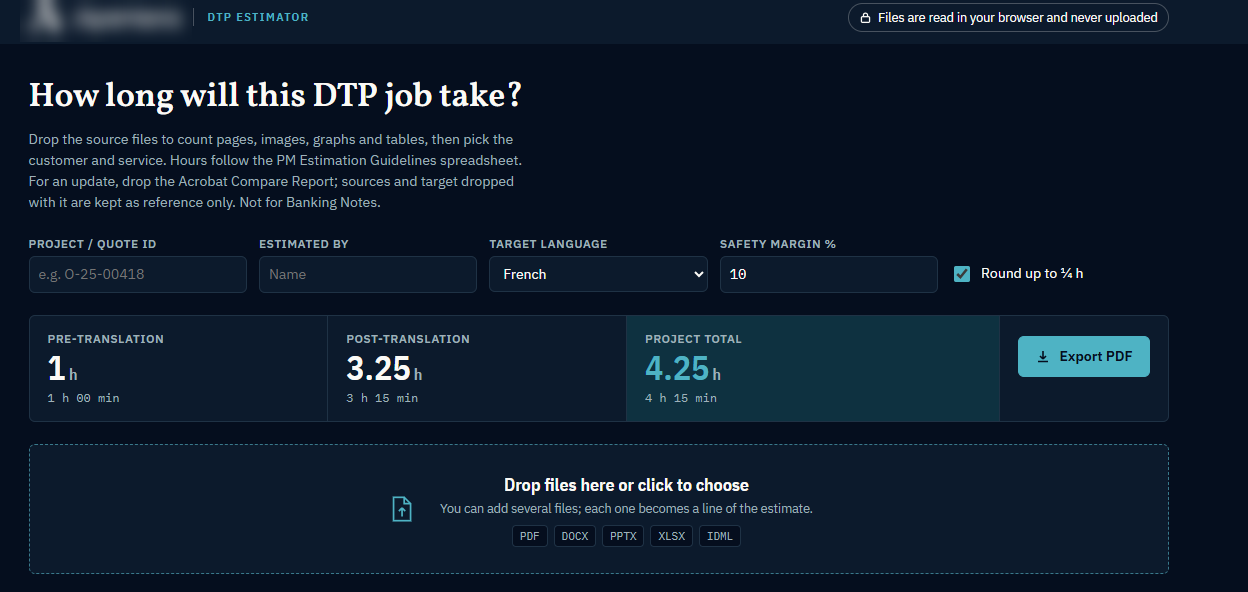Click the '3 h 15 min' text
Image resolution: width=1248 pixels, height=592 pixels.
point(382,398)
